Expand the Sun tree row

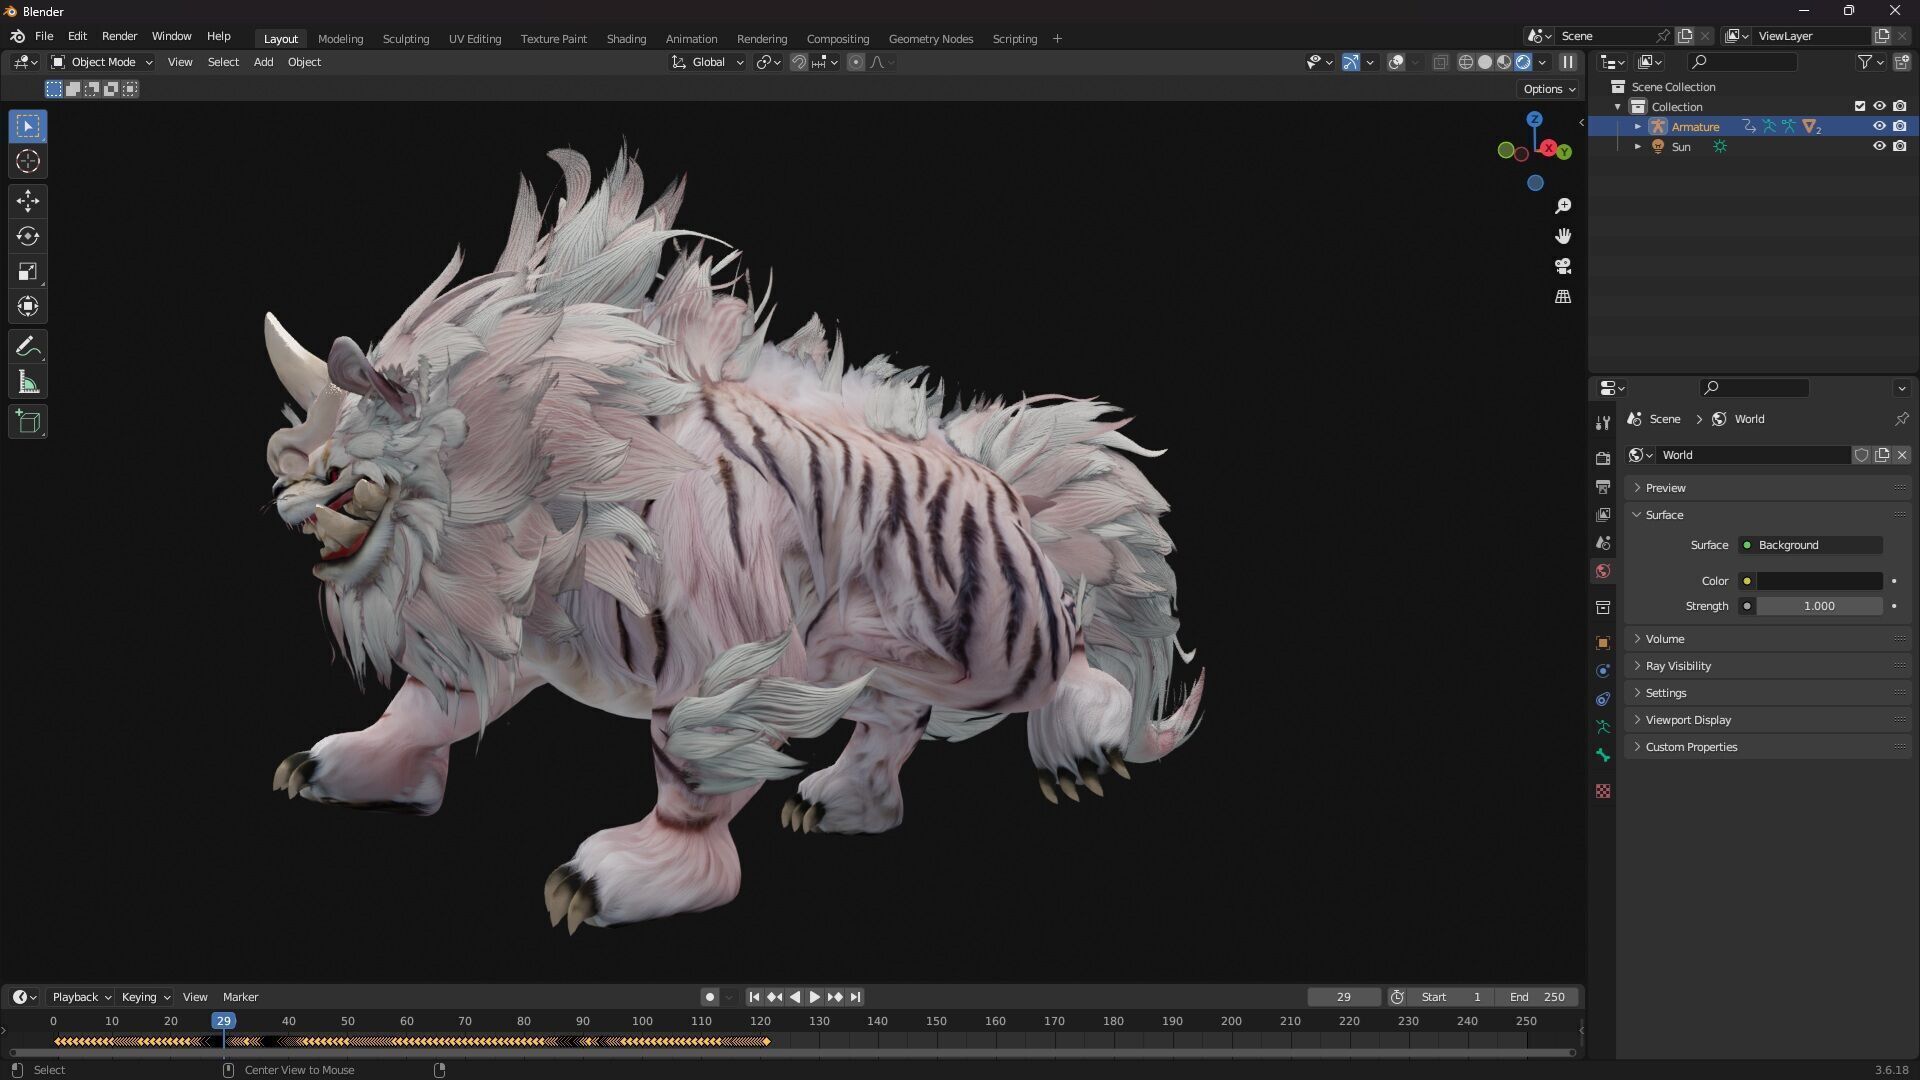[1638, 147]
